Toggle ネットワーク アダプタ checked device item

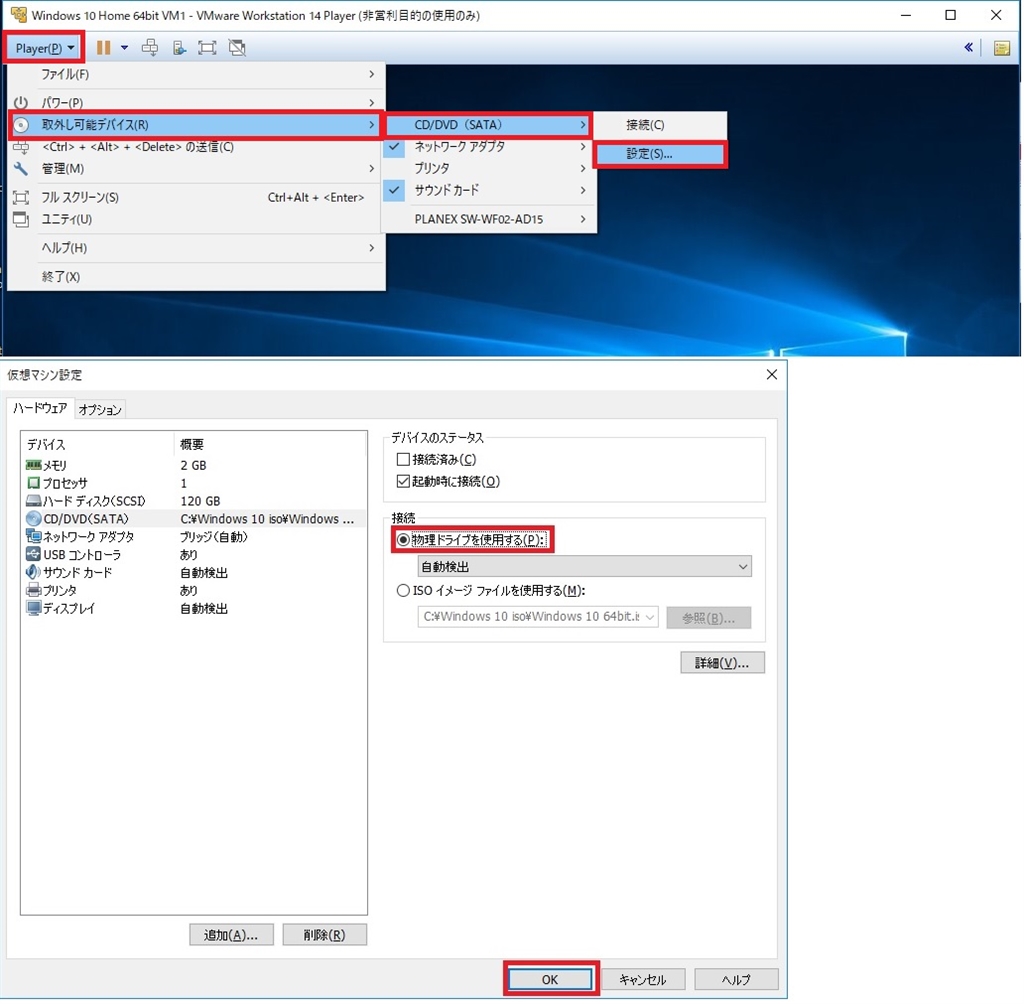pyautogui.click(x=488, y=147)
